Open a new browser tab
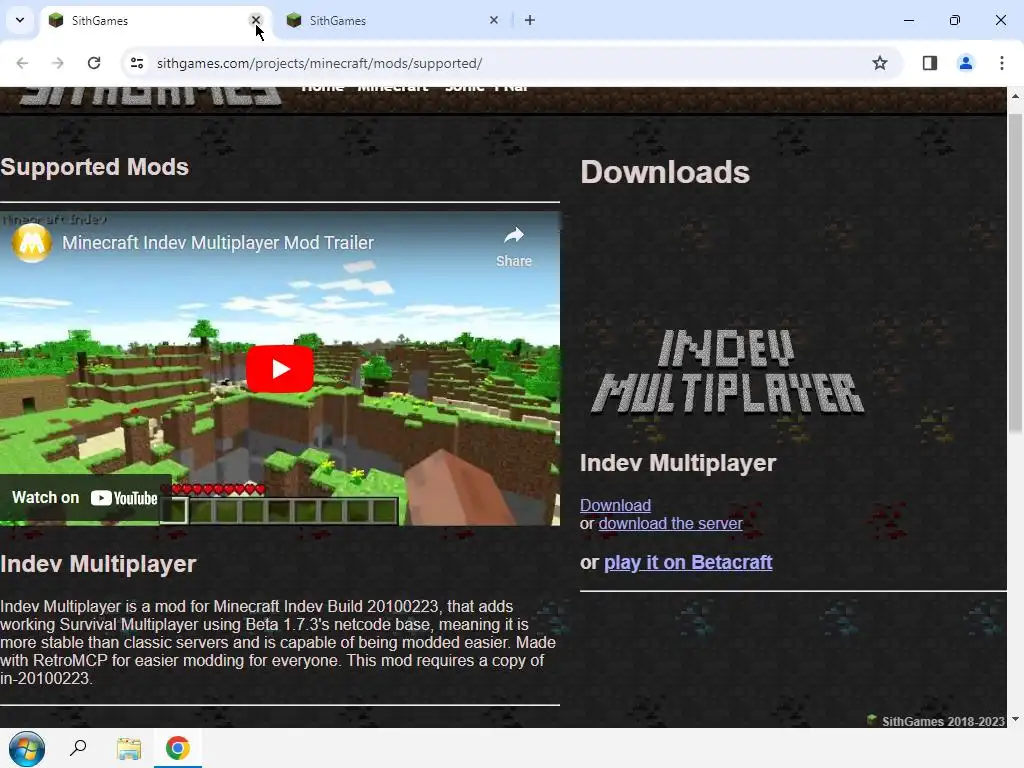Viewport: 1024px width, 768px height. click(x=530, y=20)
